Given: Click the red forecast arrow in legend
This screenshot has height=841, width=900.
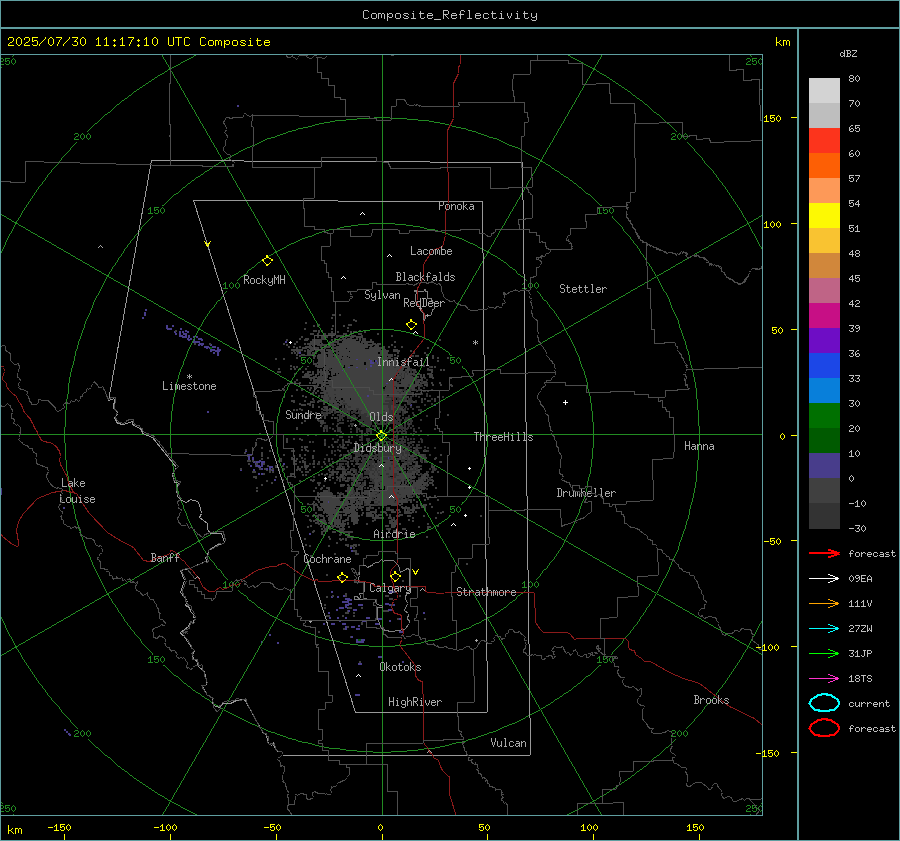Looking at the screenshot, I should pyautogui.click(x=824, y=553).
